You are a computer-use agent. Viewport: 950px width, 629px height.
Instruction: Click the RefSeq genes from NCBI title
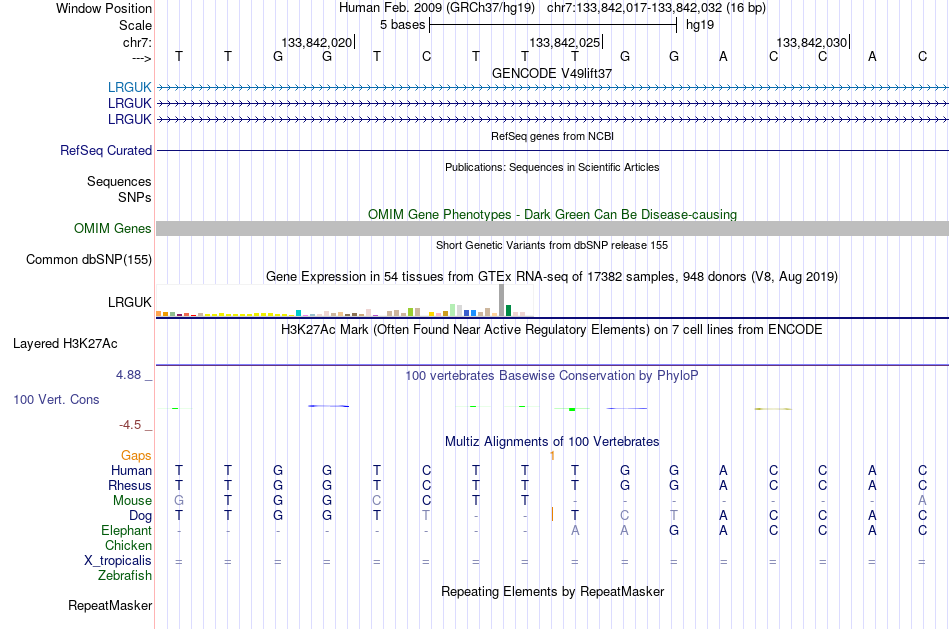click(552, 136)
